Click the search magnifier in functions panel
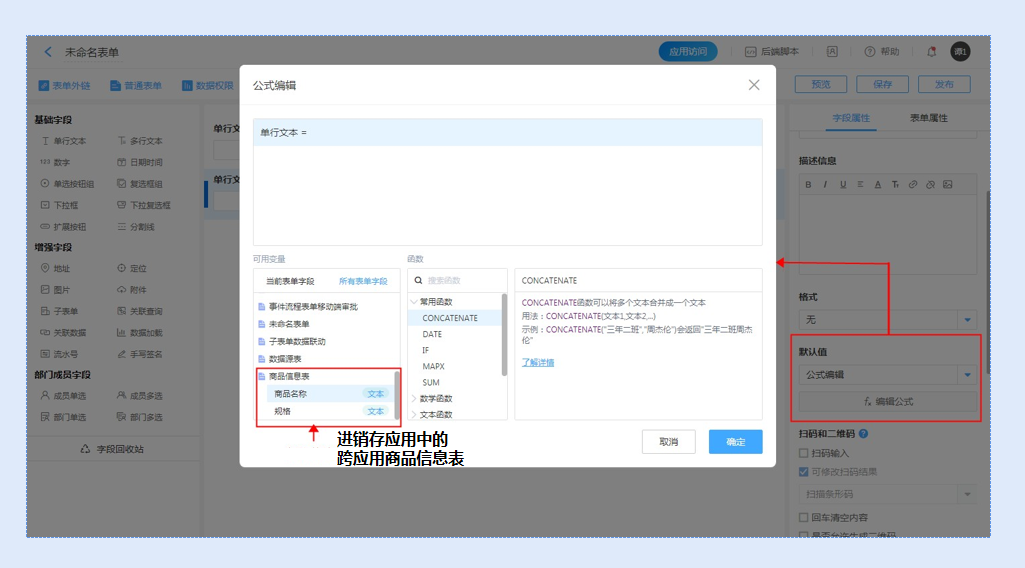1025x568 pixels. pos(418,281)
